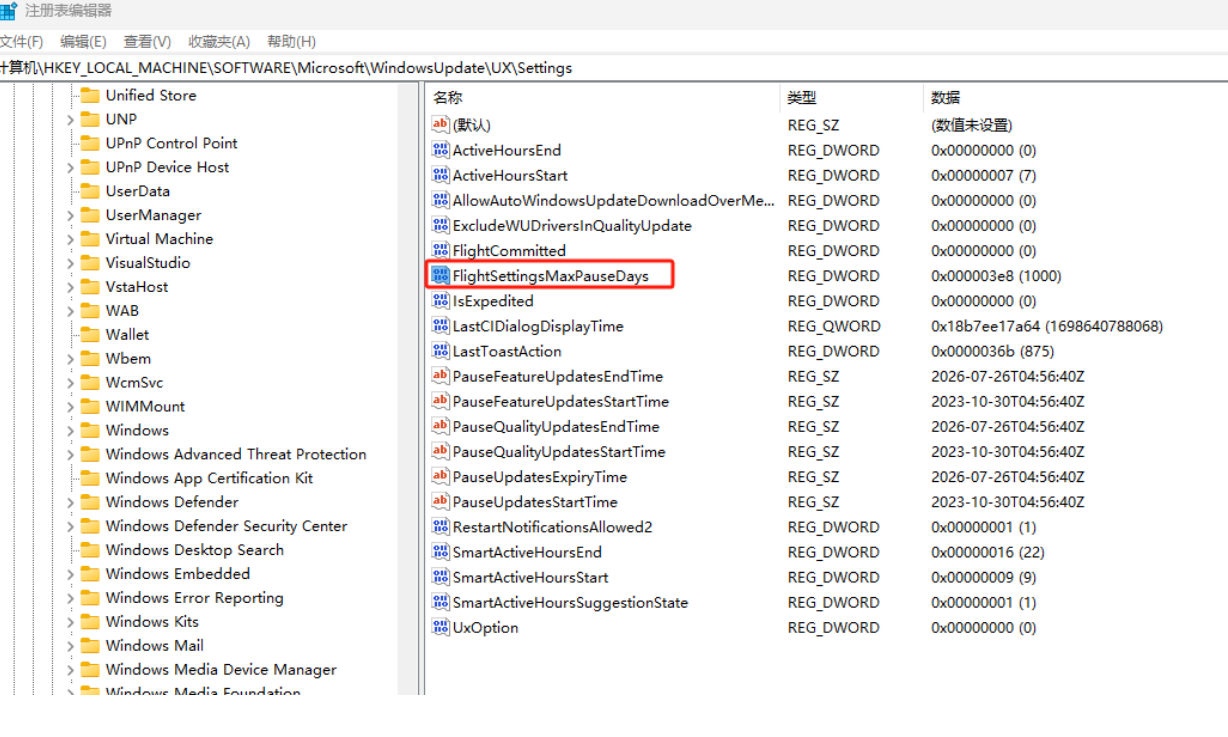1228x737 pixels.
Task: Click the Wallet folder icon
Action: [x=90, y=335]
